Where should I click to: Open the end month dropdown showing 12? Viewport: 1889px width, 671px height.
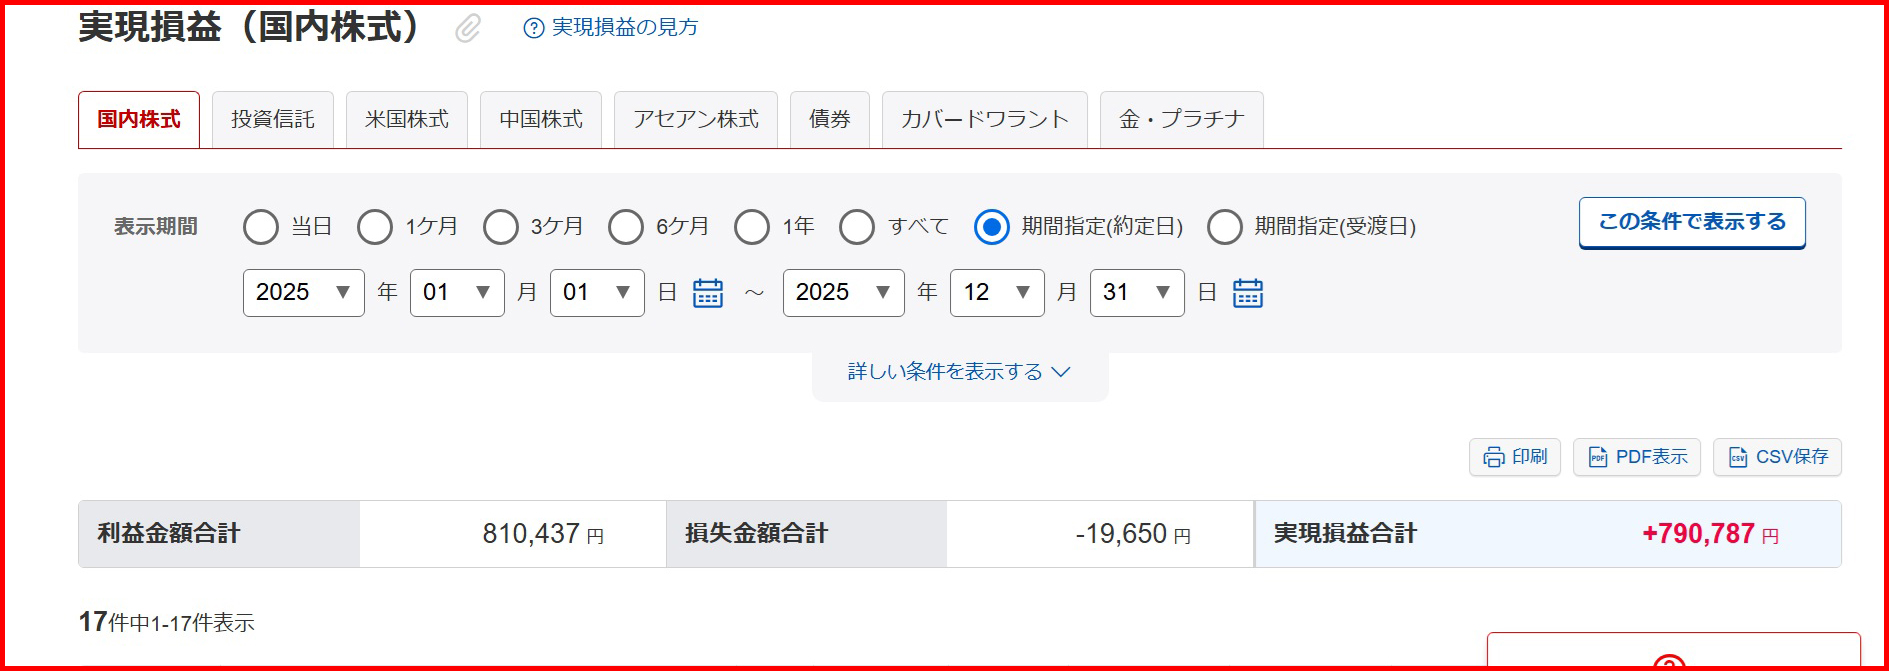[996, 293]
